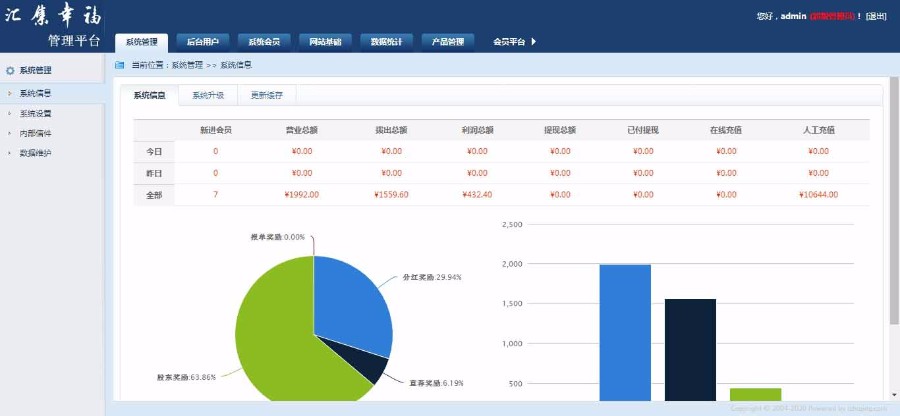This screenshot has height=416, width=900.
Task: Select the 更新缓存 tab
Action: coord(266,96)
